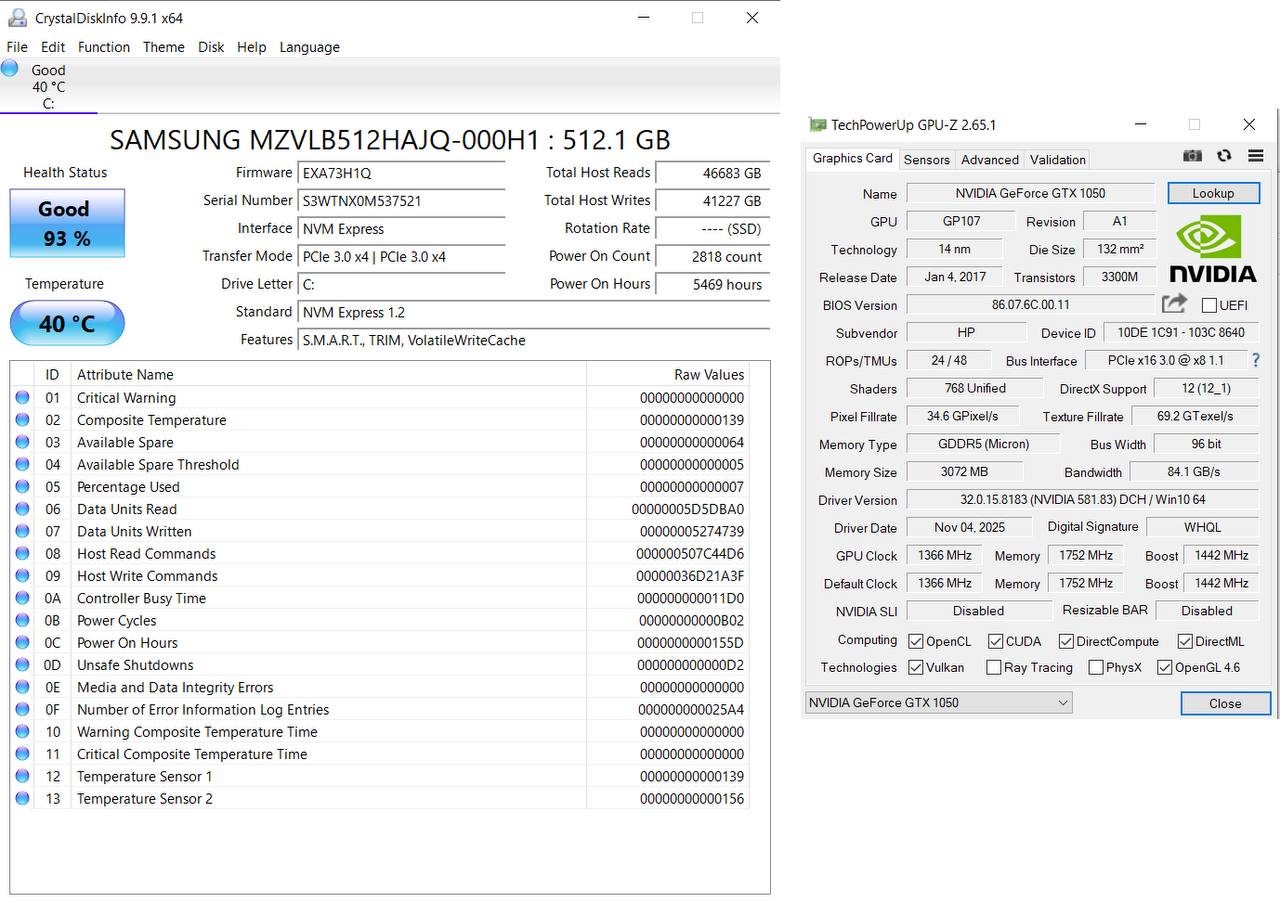
Task: Click the GPU Name field in GPU-Z
Action: (1030, 193)
